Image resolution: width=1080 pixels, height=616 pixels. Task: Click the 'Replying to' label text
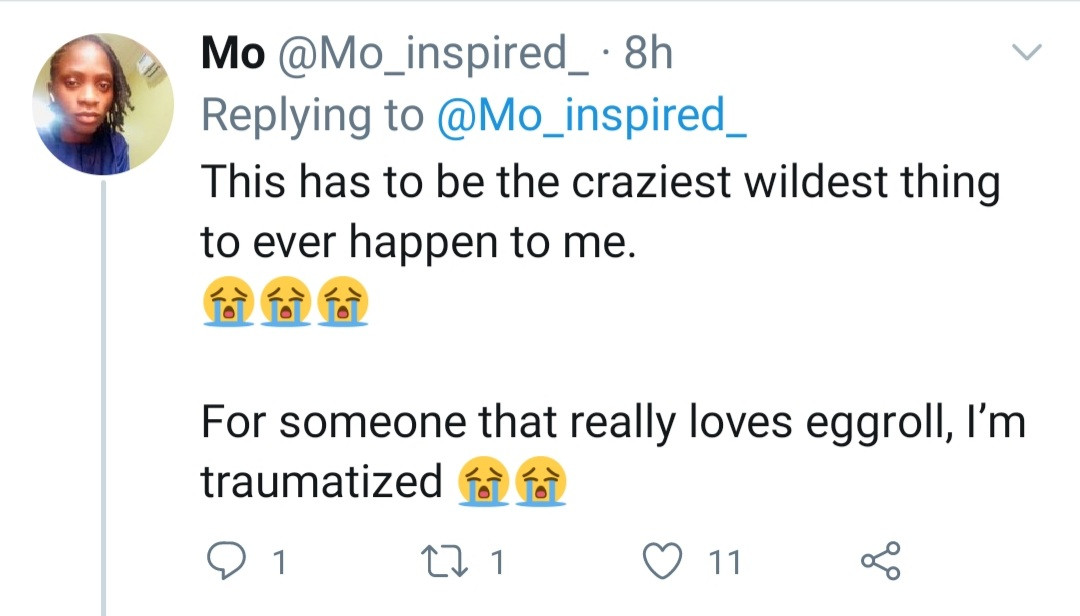(x=313, y=117)
